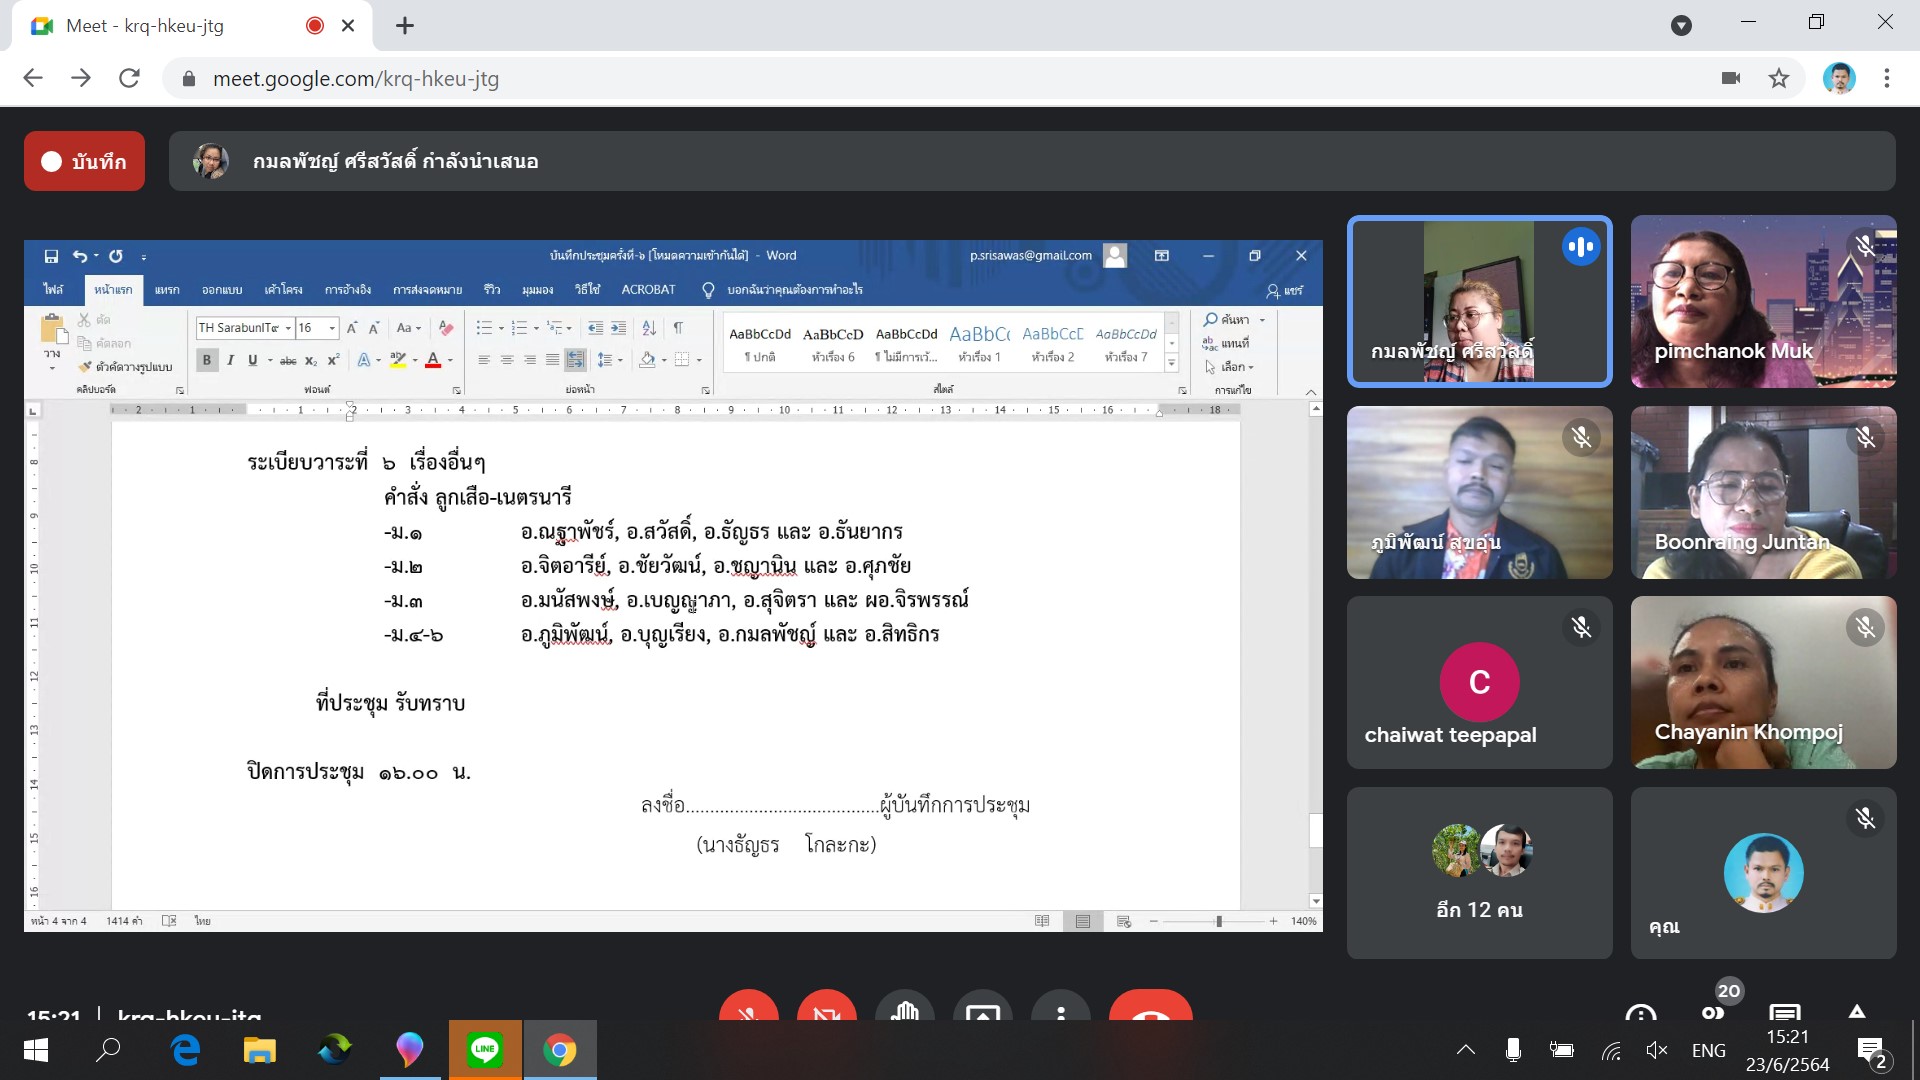Bookmark this page with star icon

[x=1778, y=78]
